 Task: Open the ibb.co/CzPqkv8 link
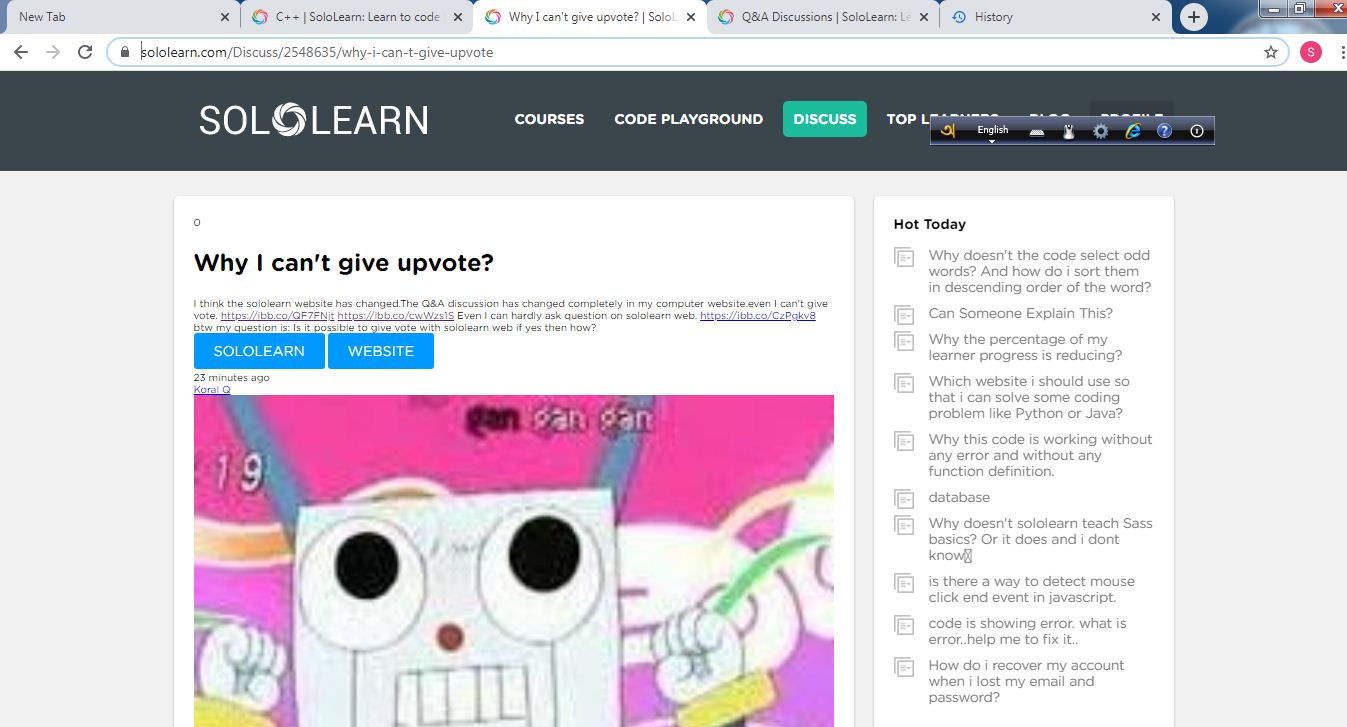[758, 316]
